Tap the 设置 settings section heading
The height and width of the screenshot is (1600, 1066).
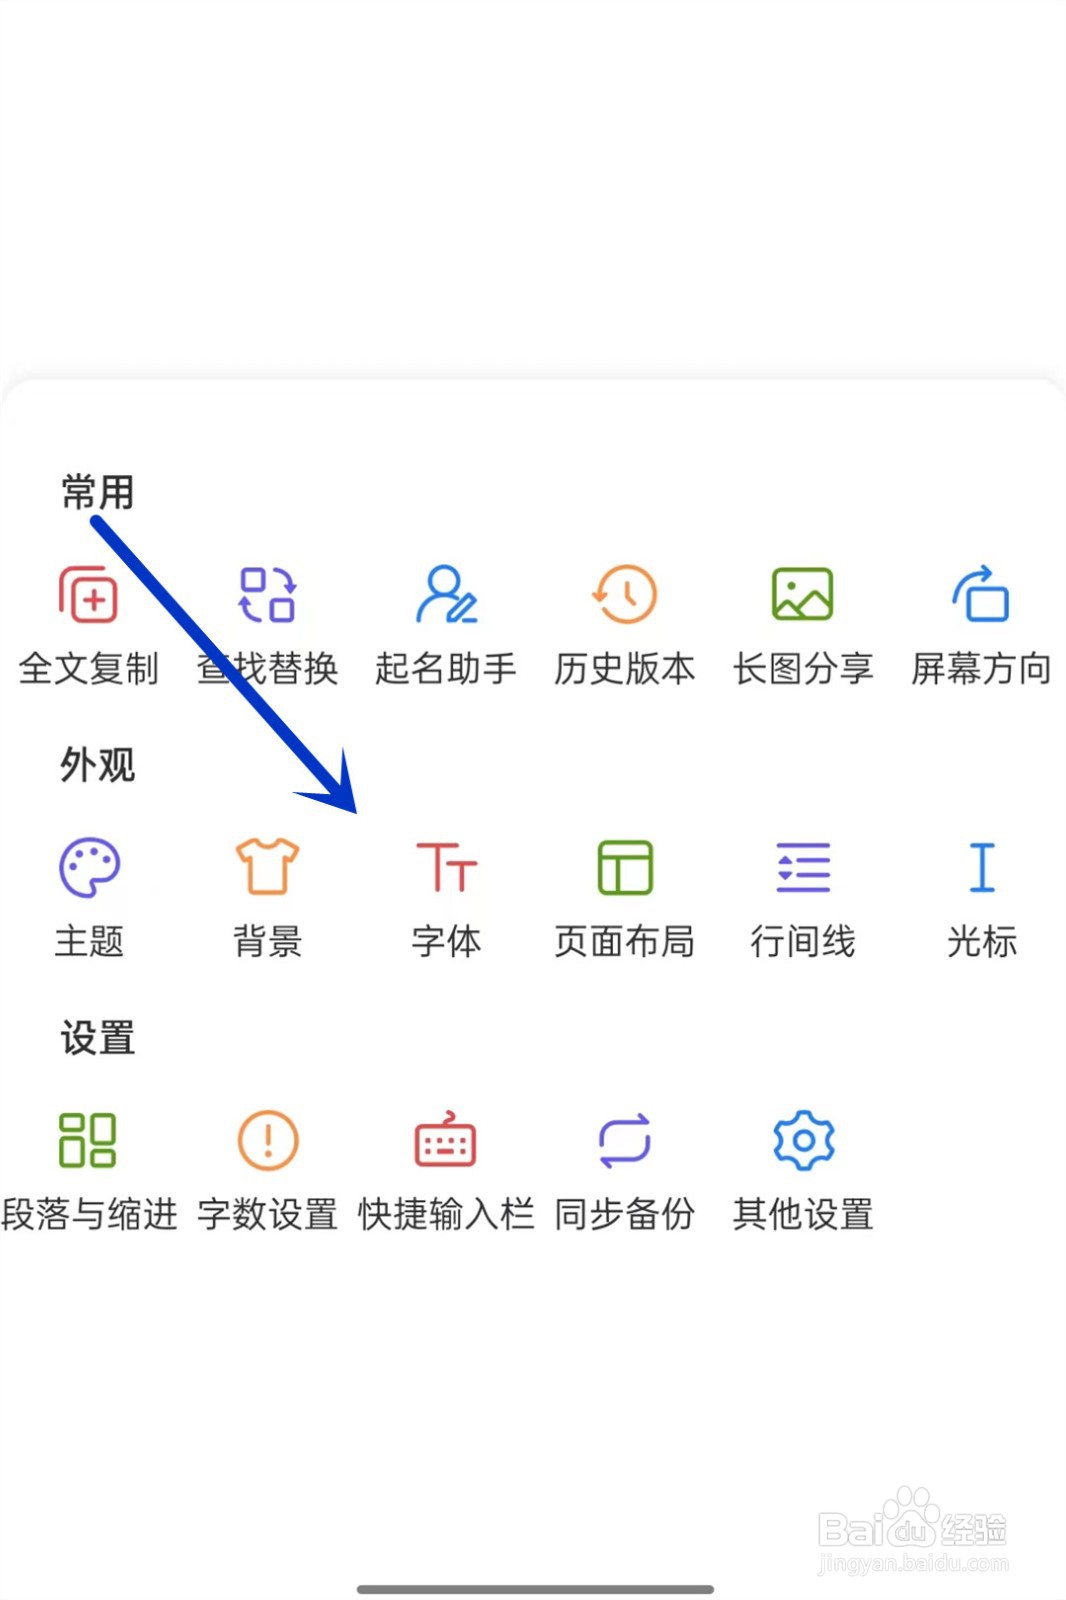click(x=97, y=1038)
